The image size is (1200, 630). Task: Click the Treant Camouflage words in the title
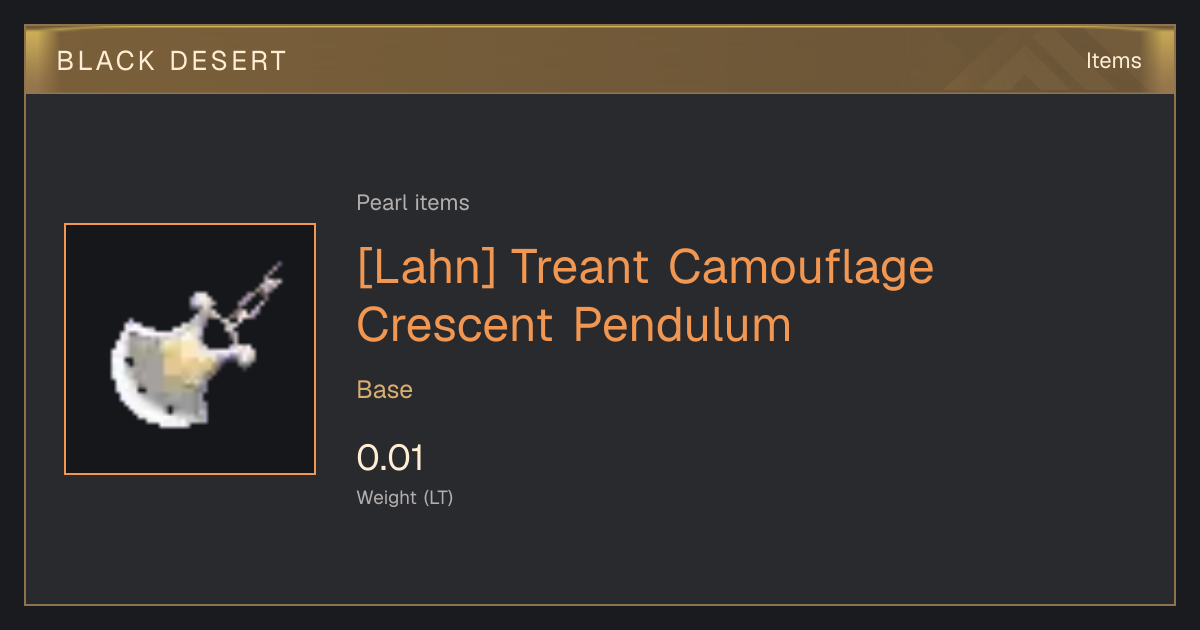[722, 267]
